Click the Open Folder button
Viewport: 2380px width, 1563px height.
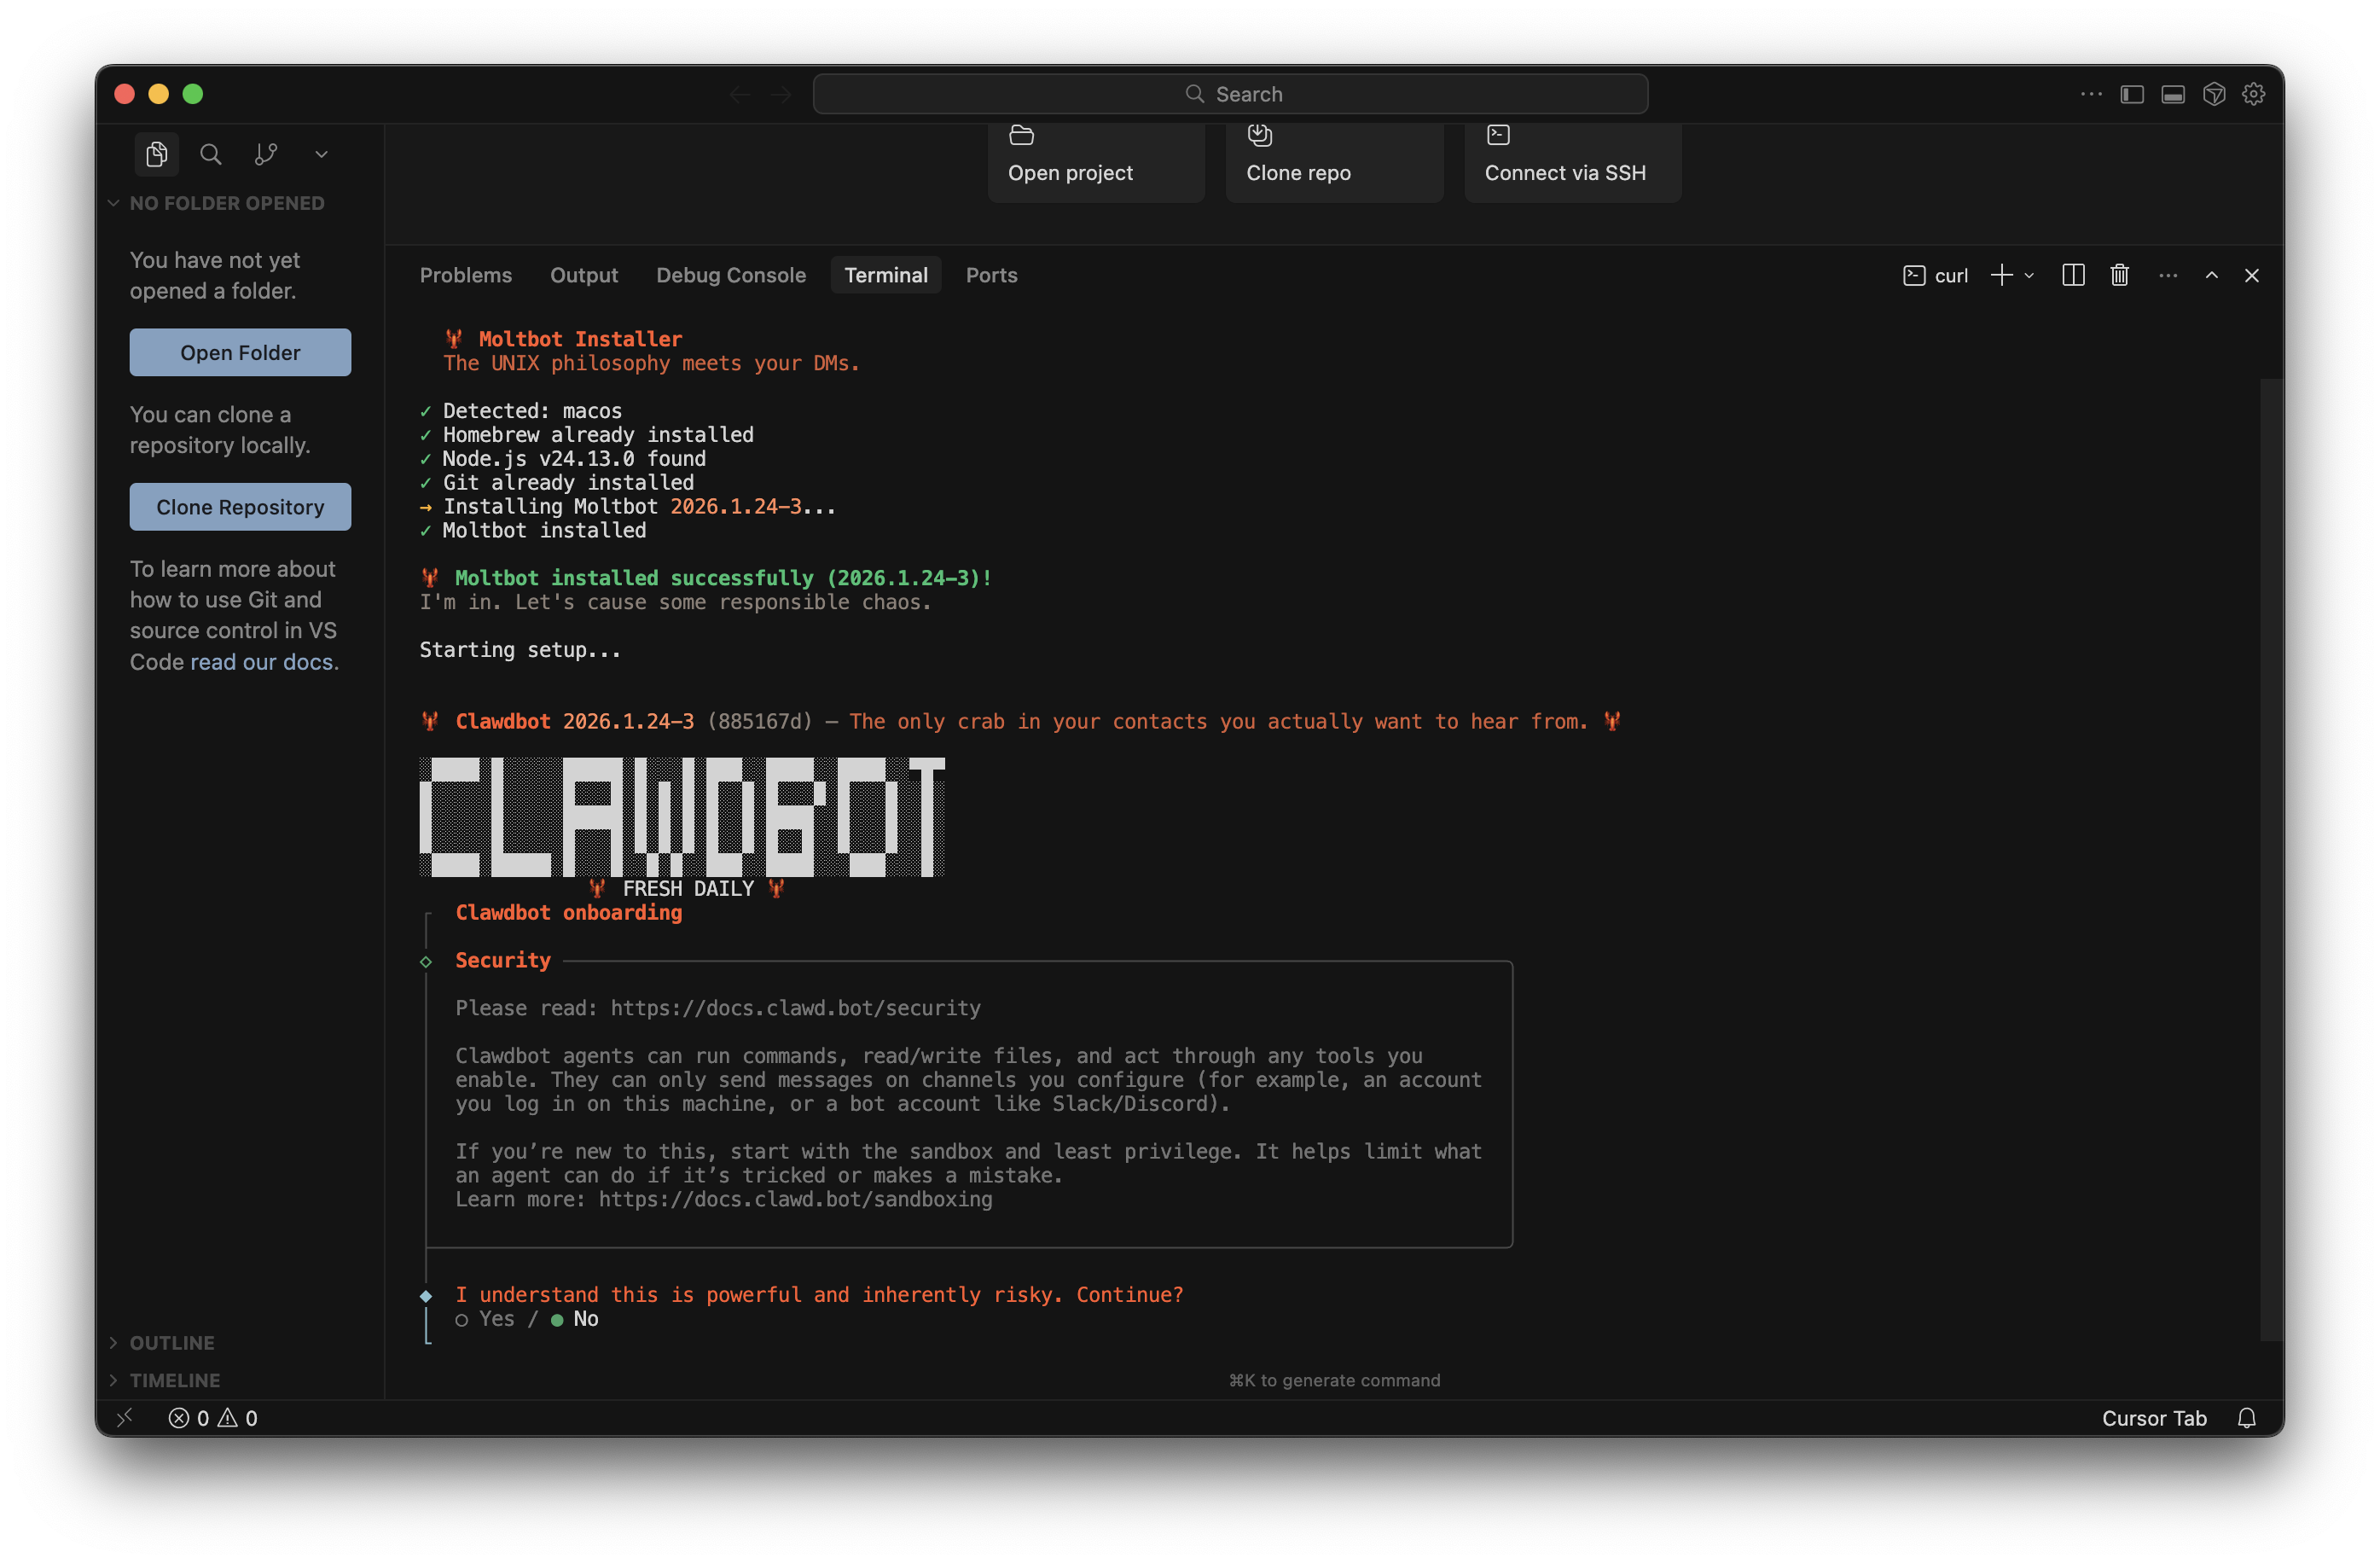click(x=240, y=352)
